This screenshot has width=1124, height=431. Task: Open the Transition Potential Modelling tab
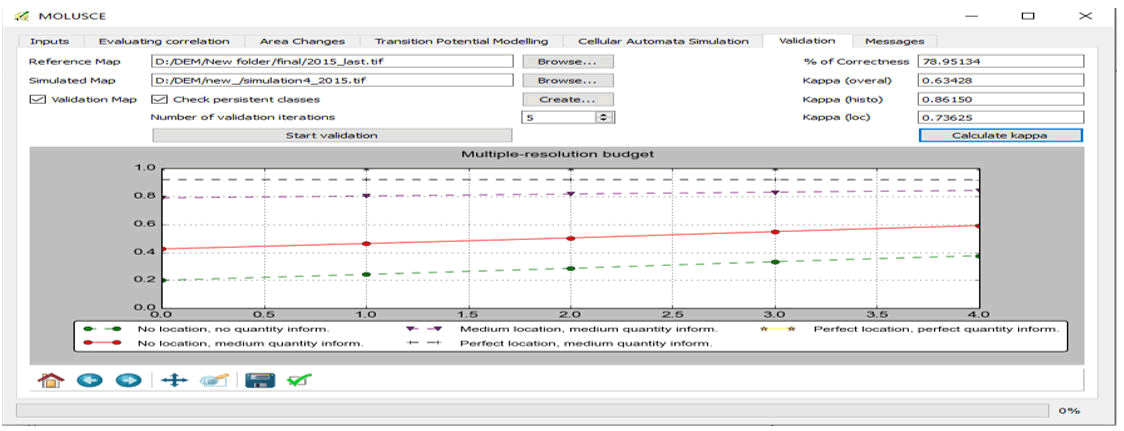[461, 41]
